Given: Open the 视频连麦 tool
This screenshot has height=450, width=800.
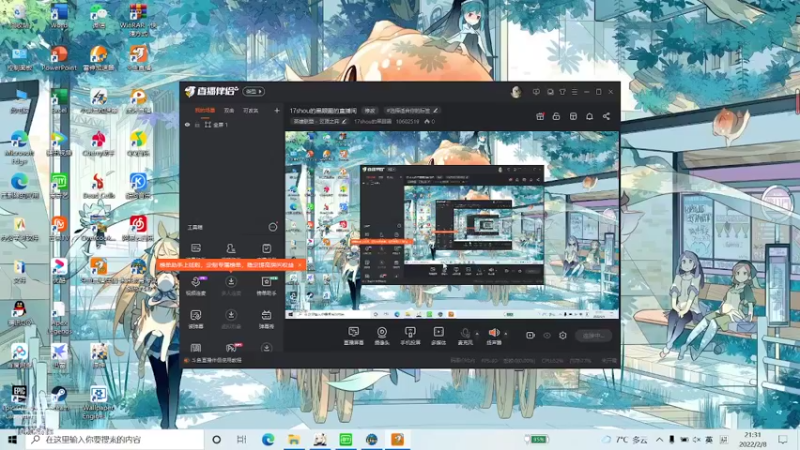Looking at the screenshot, I should 196,286.
